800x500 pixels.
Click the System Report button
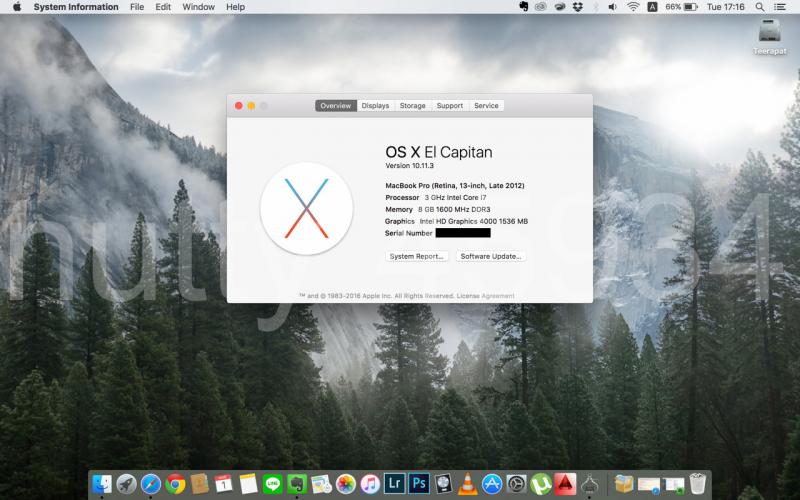pos(417,257)
